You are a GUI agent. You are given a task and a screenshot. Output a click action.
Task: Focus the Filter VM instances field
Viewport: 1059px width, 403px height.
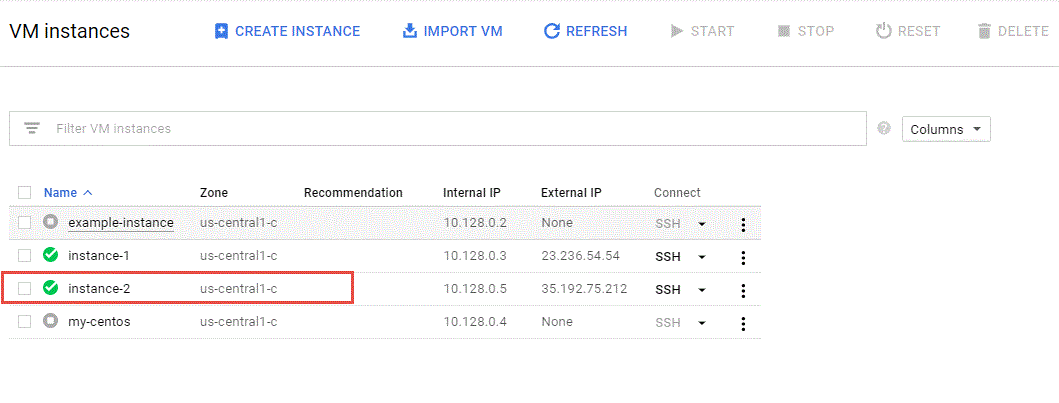tap(450, 128)
